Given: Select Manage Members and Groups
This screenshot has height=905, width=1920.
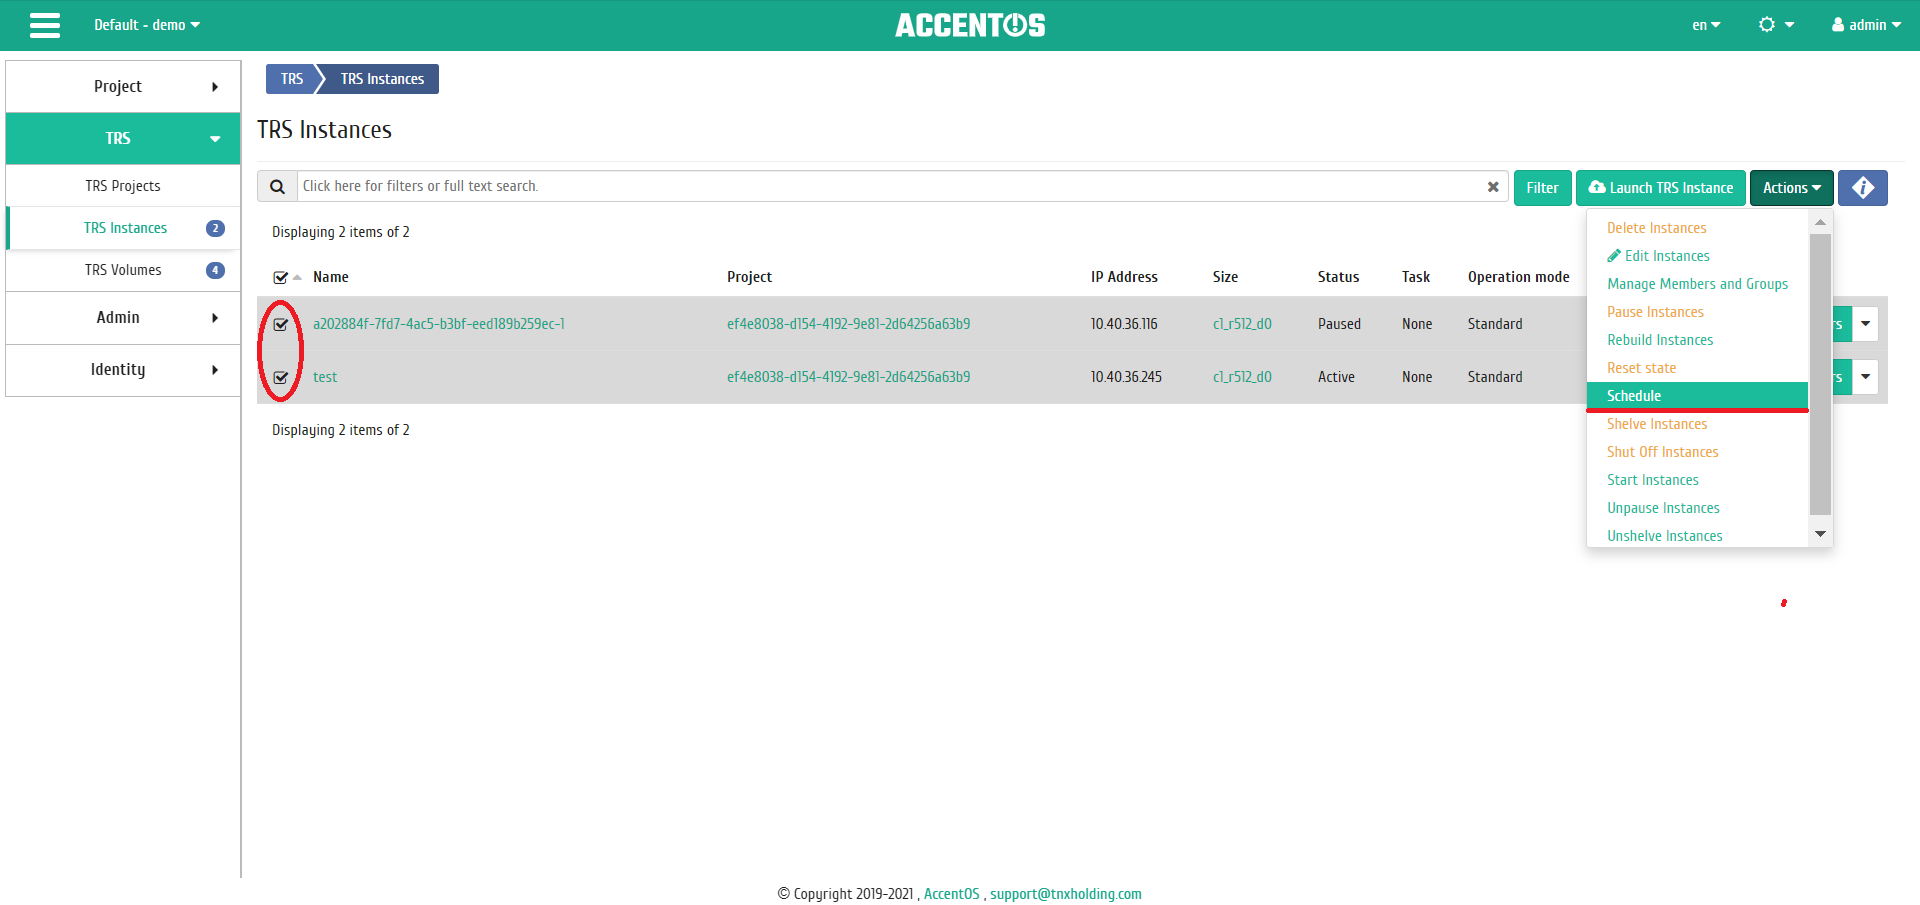Looking at the screenshot, I should click(x=1697, y=284).
